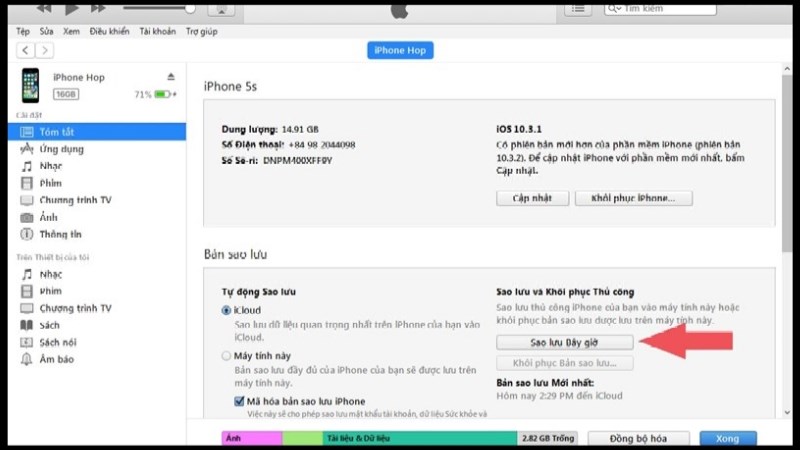Click the Đồng bộ hóa button
Screen dimensions: 800x450
638,438
